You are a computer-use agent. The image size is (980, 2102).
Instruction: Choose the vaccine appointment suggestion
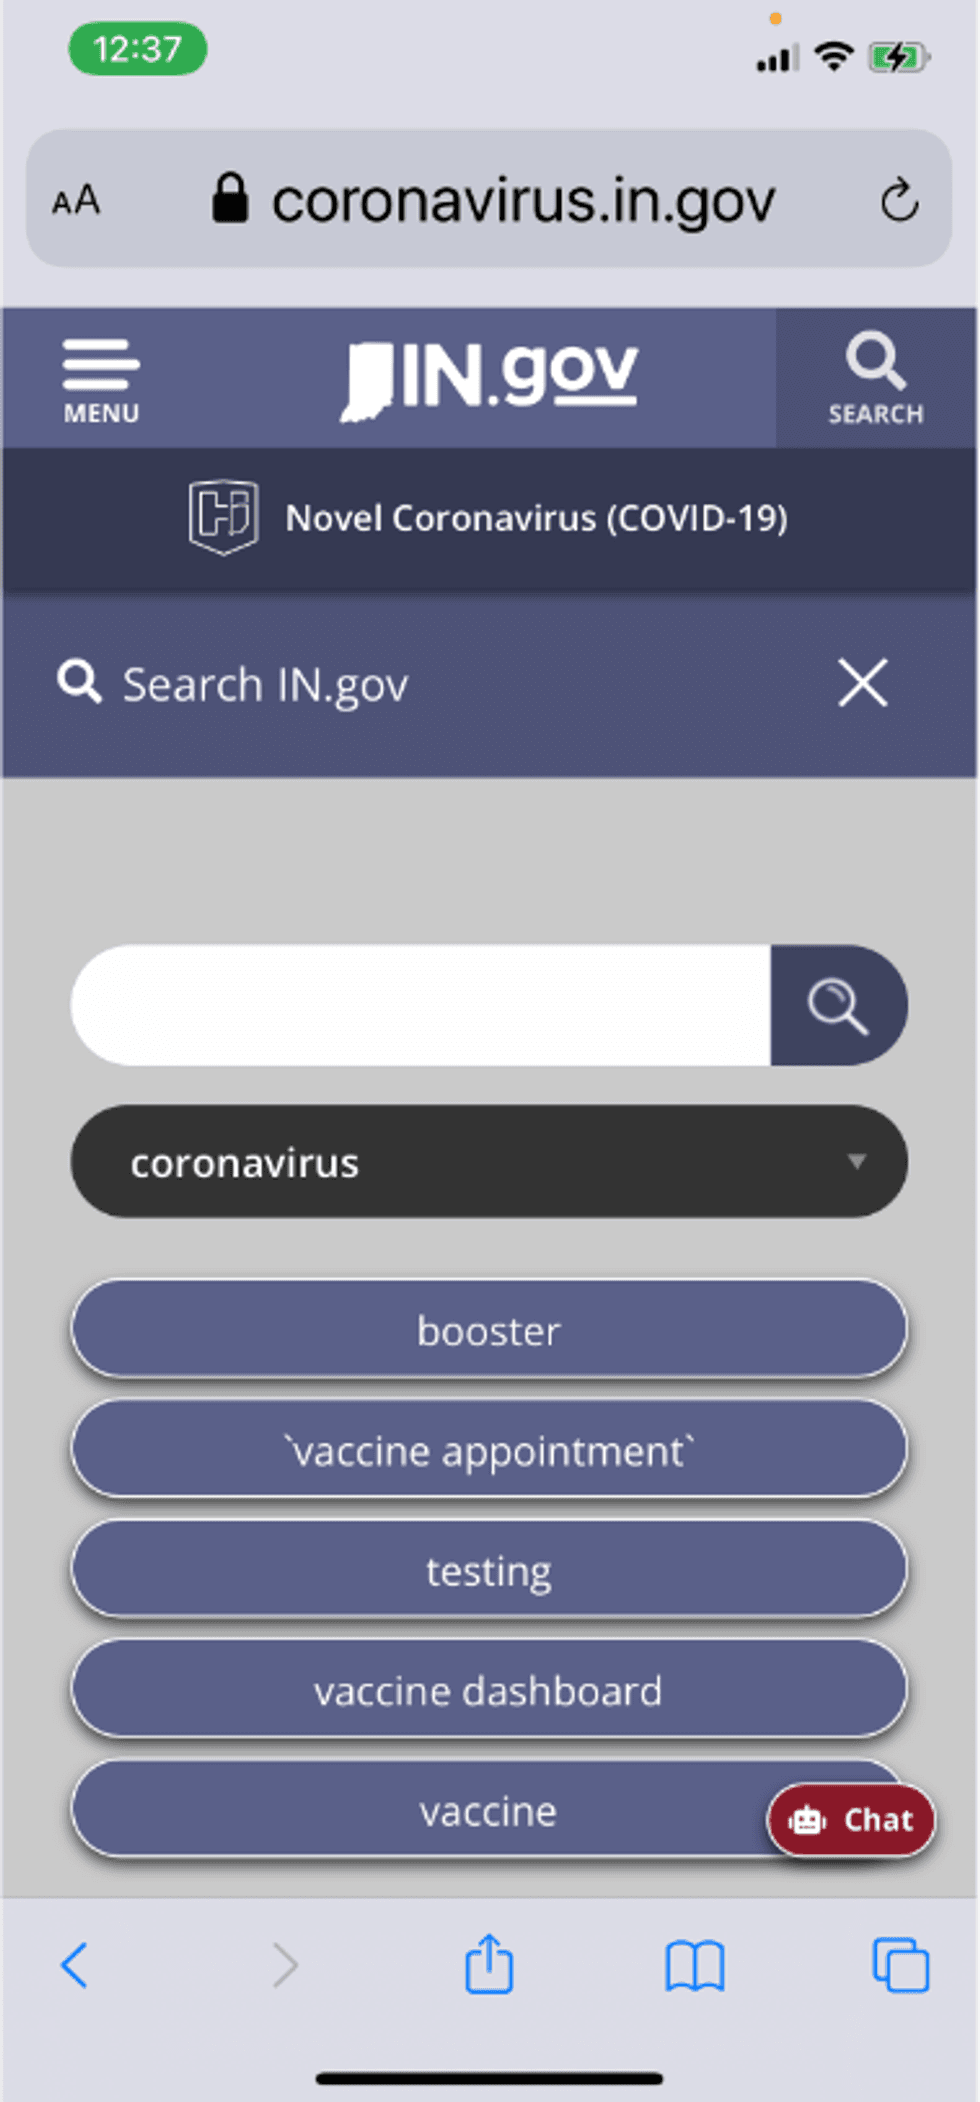pos(489,1451)
